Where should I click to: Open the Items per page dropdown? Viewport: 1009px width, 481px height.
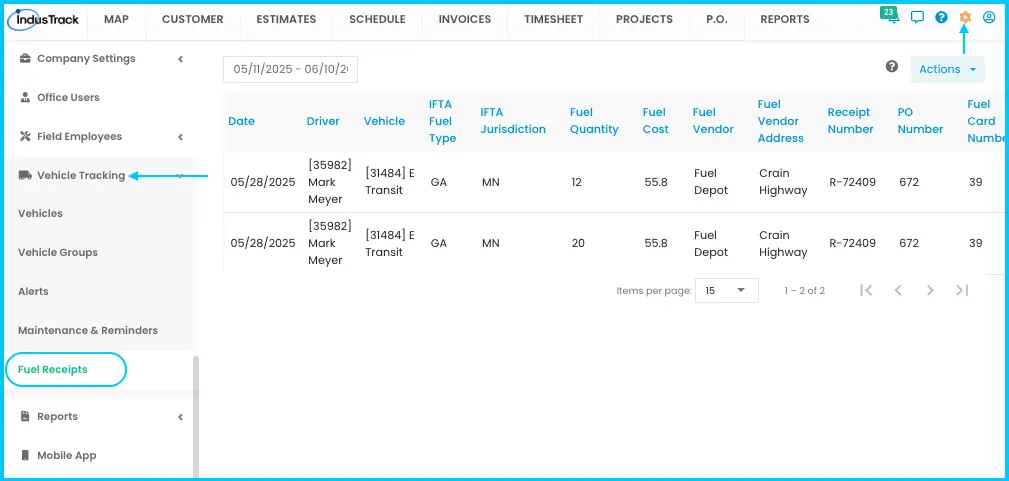coord(727,290)
